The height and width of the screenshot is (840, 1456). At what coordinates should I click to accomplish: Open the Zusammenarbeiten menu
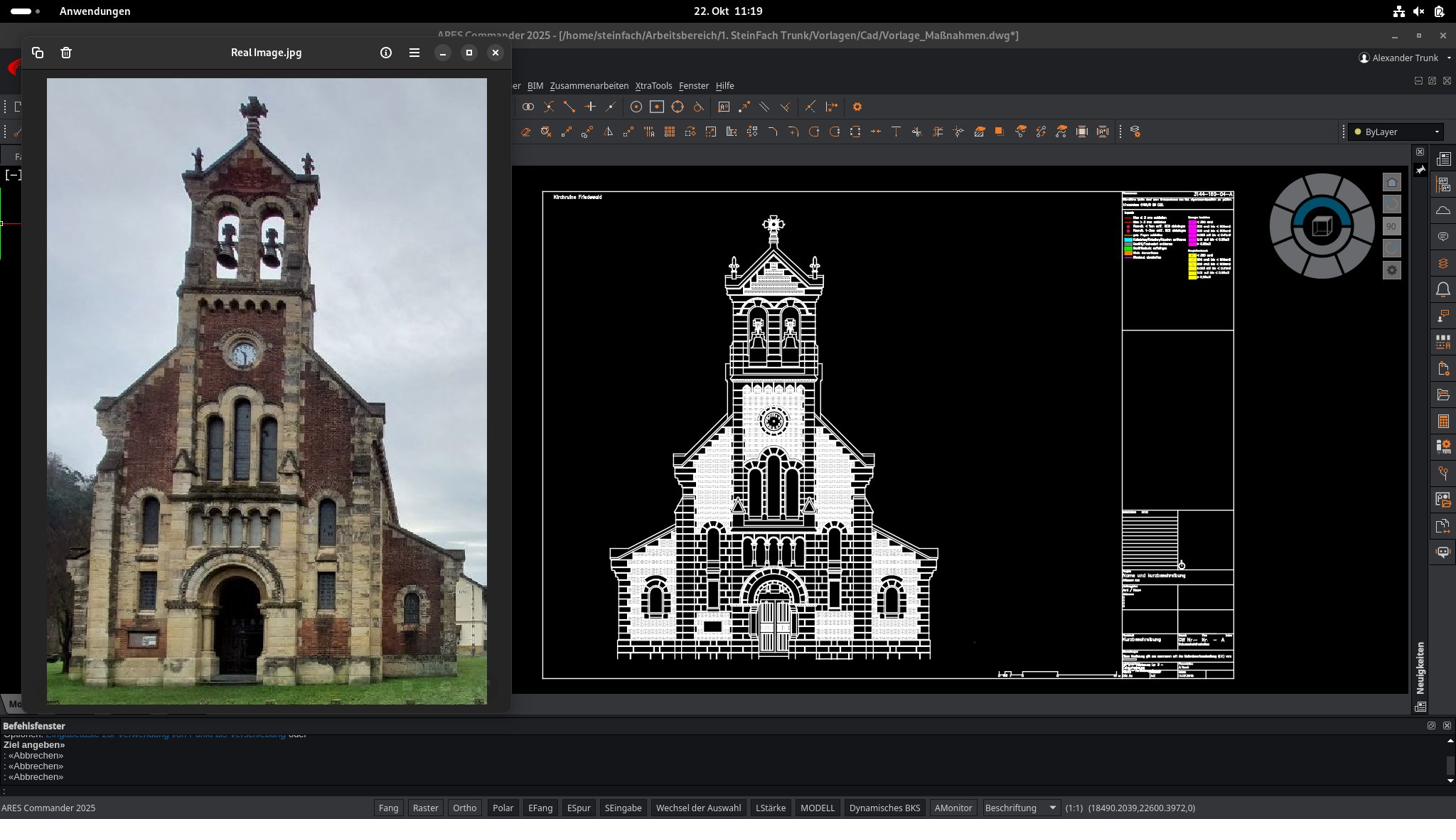coord(589,86)
